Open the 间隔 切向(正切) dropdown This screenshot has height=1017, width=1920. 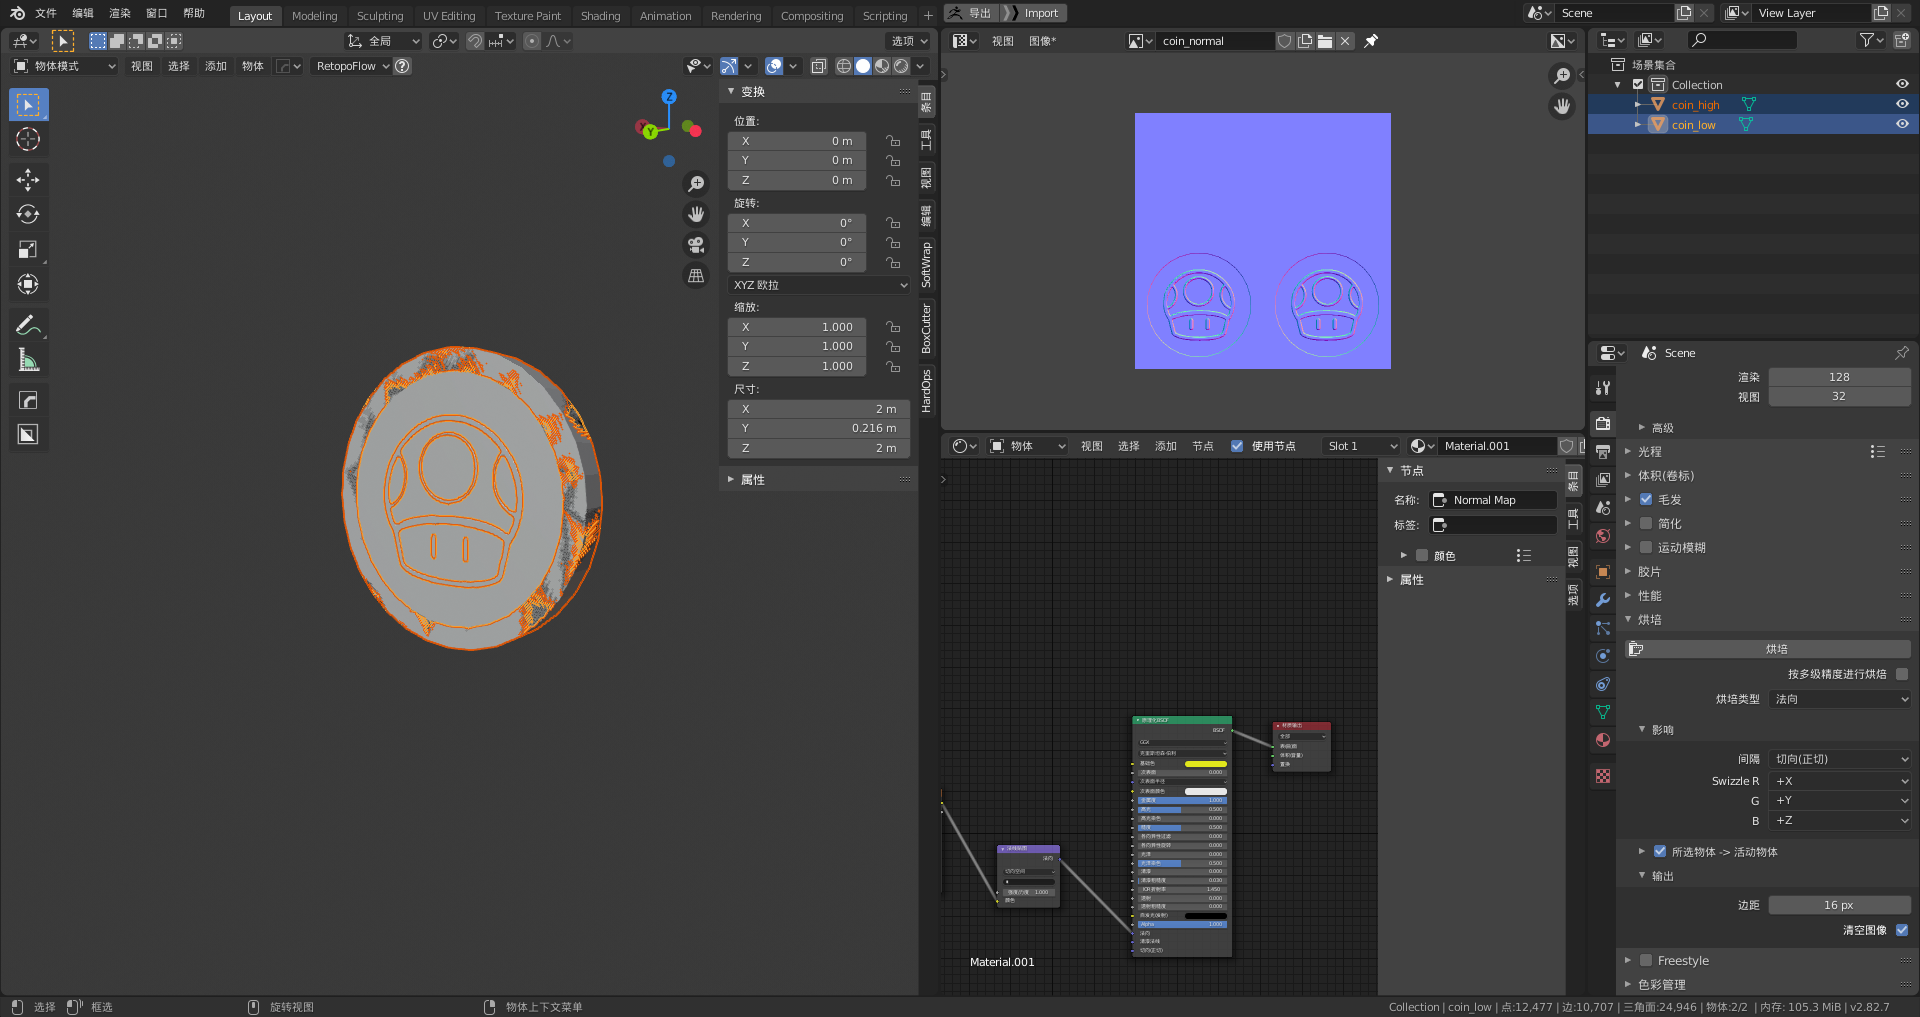coord(1840,759)
